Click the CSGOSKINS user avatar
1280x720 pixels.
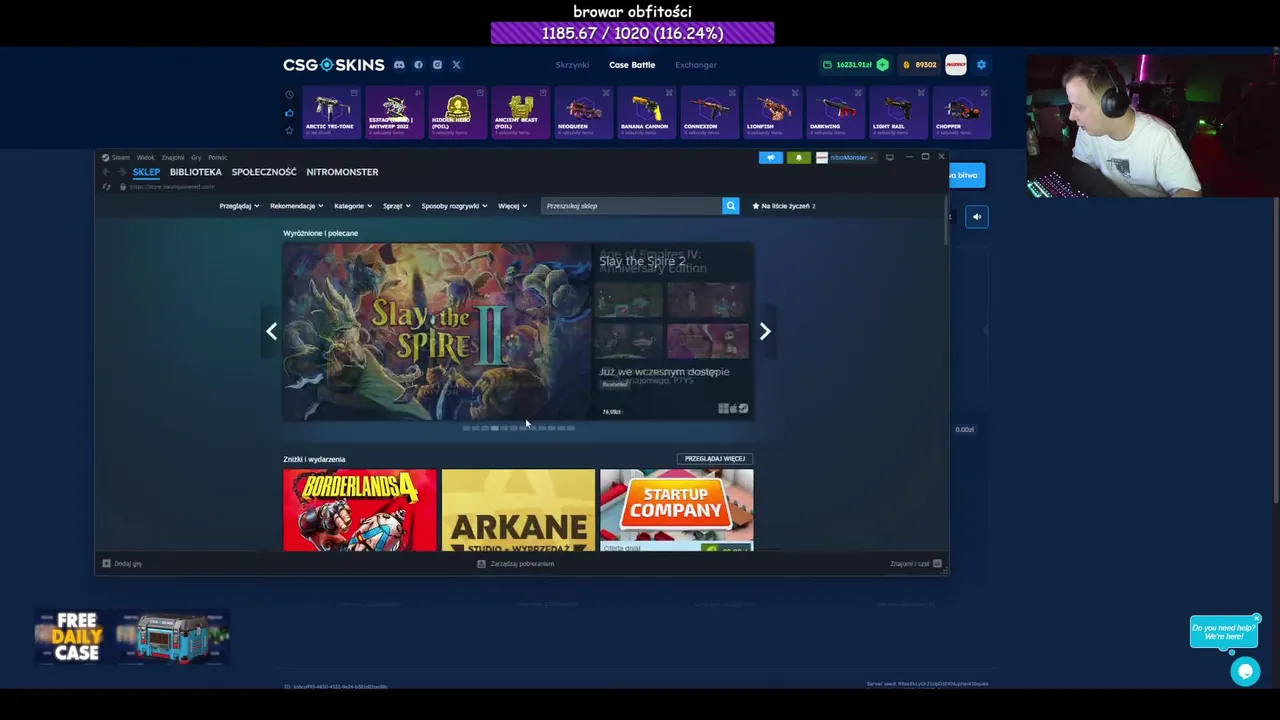tap(956, 65)
